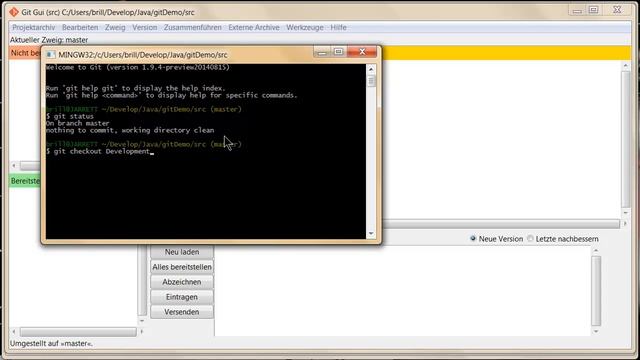The height and width of the screenshot is (360, 640).
Task: Click the commit message scroll down arrow
Action: 596,331
